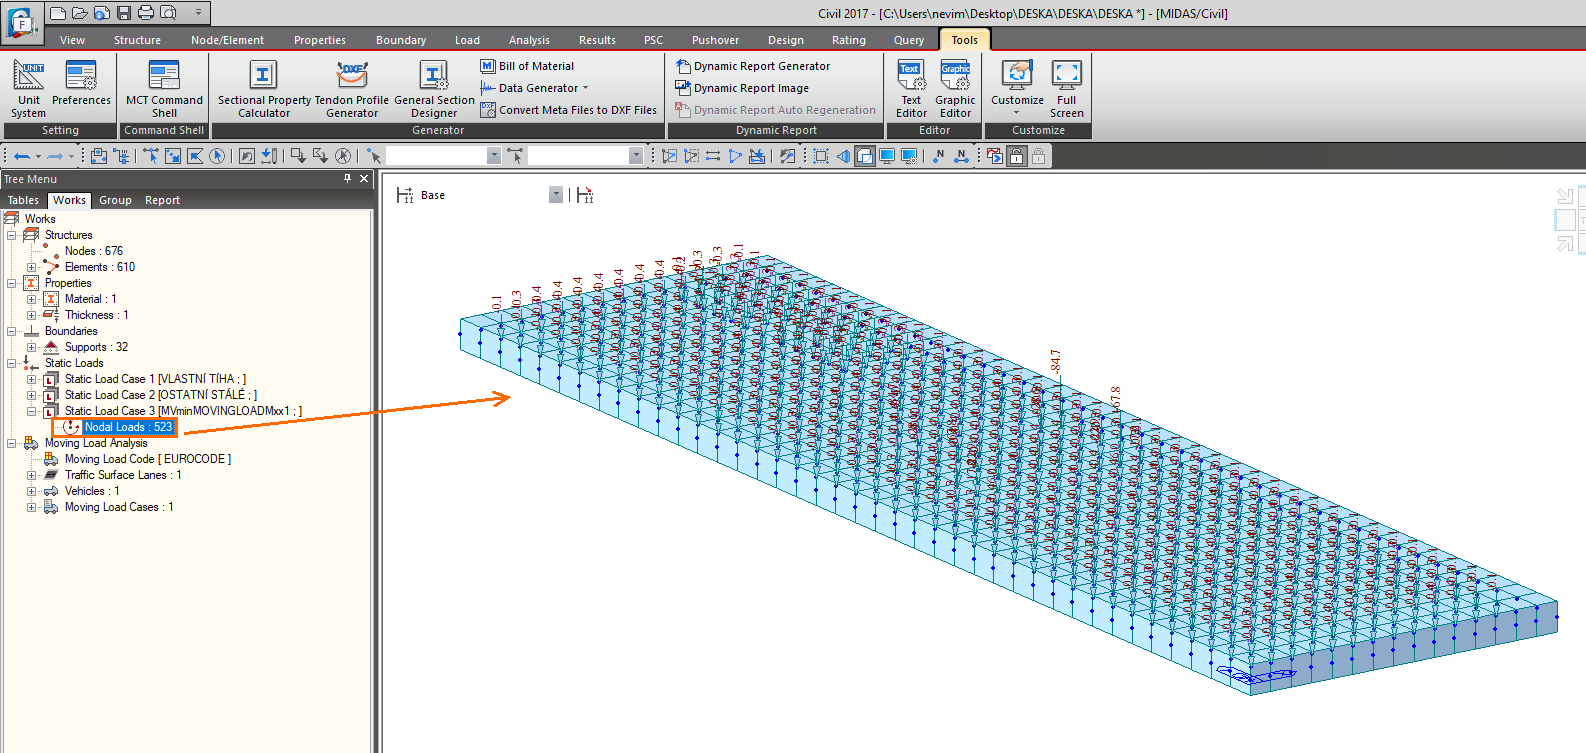Expand the Traffic Surface Lanes node
The height and width of the screenshot is (753, 1586).
32,475
